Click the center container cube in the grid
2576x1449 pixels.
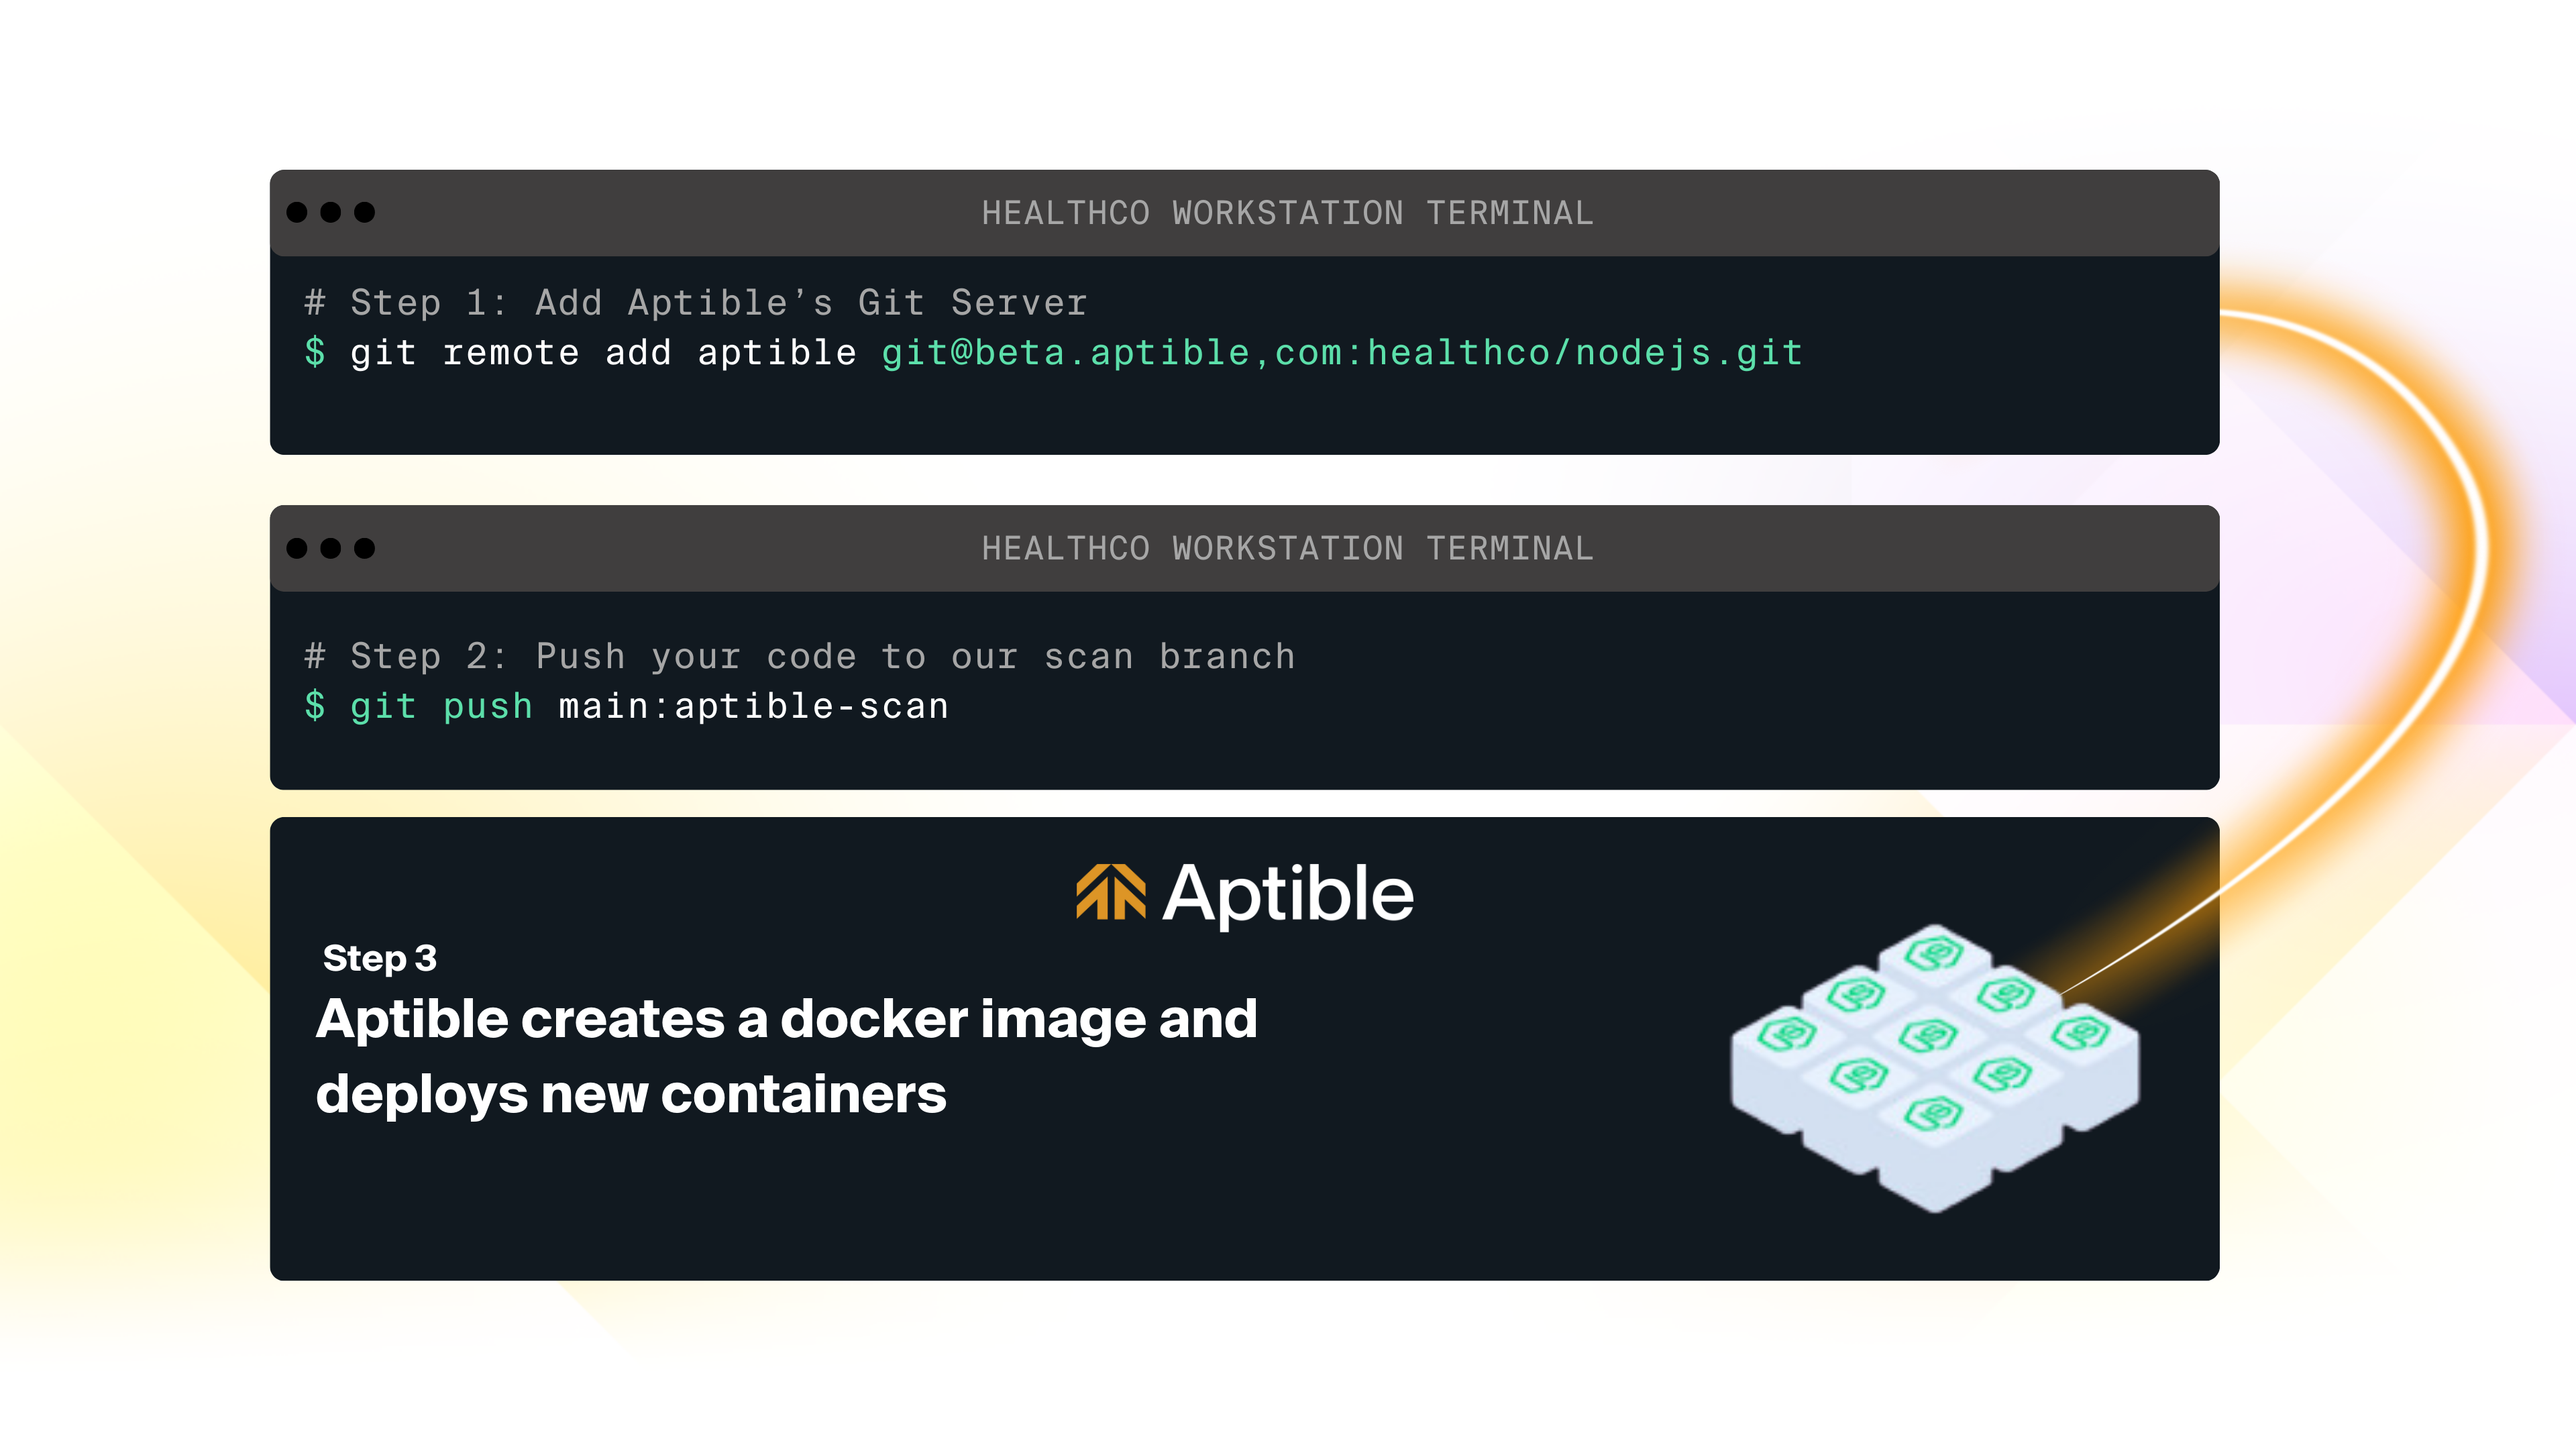(1928, 1035)
